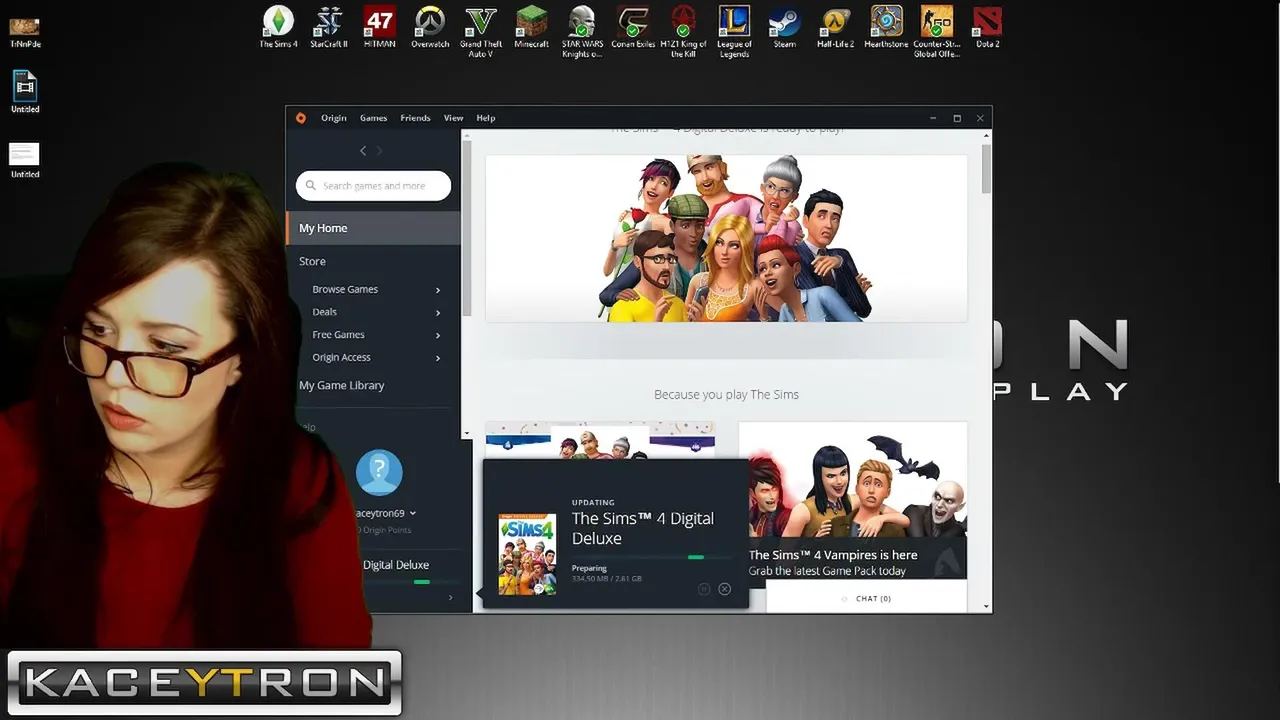The height and width of the screenshot is (720, 1280).
Task: Open the HITMAN desktop shortcut
Action: [x=380, y=27]
